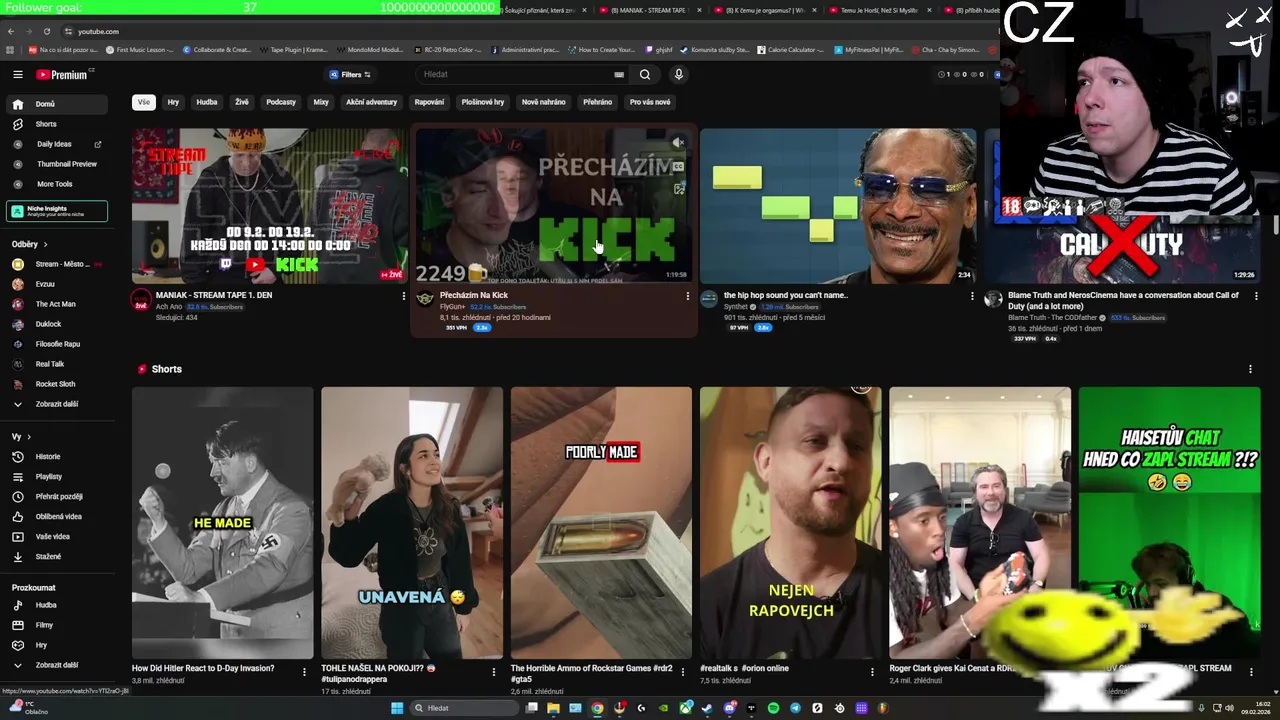Switch to MANIAK - STREAM TAPE browser tab
The width and height of the screenshot is (1280, 720).
(649, 10)
